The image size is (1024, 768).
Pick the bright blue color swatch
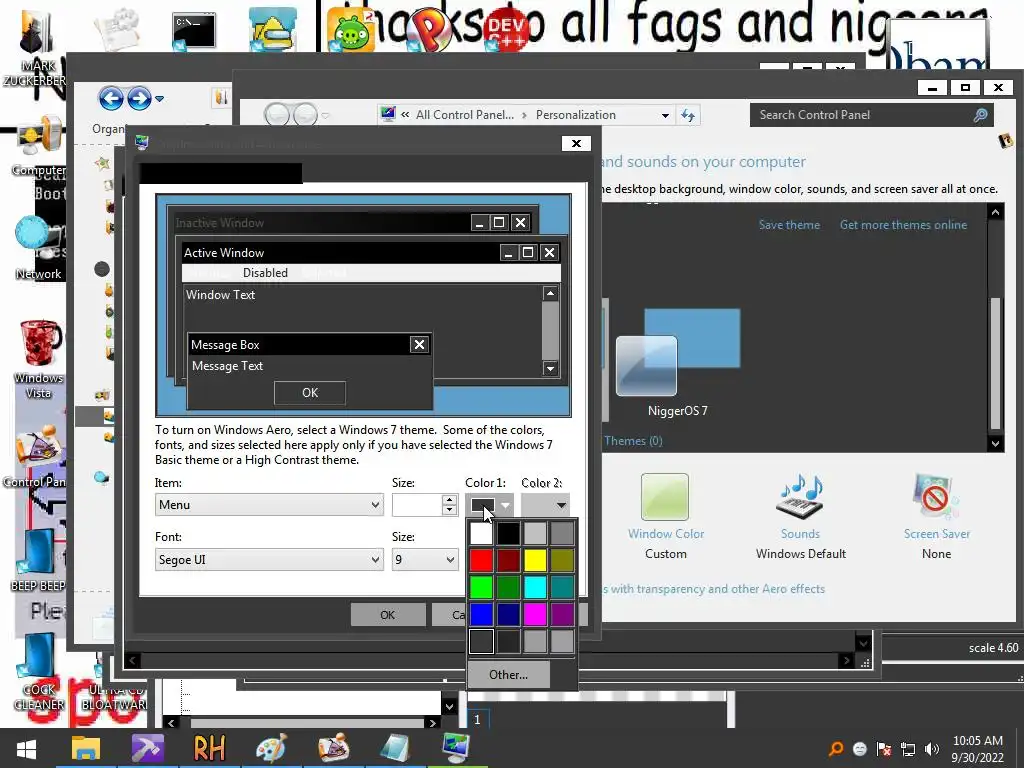pos(481,614)
